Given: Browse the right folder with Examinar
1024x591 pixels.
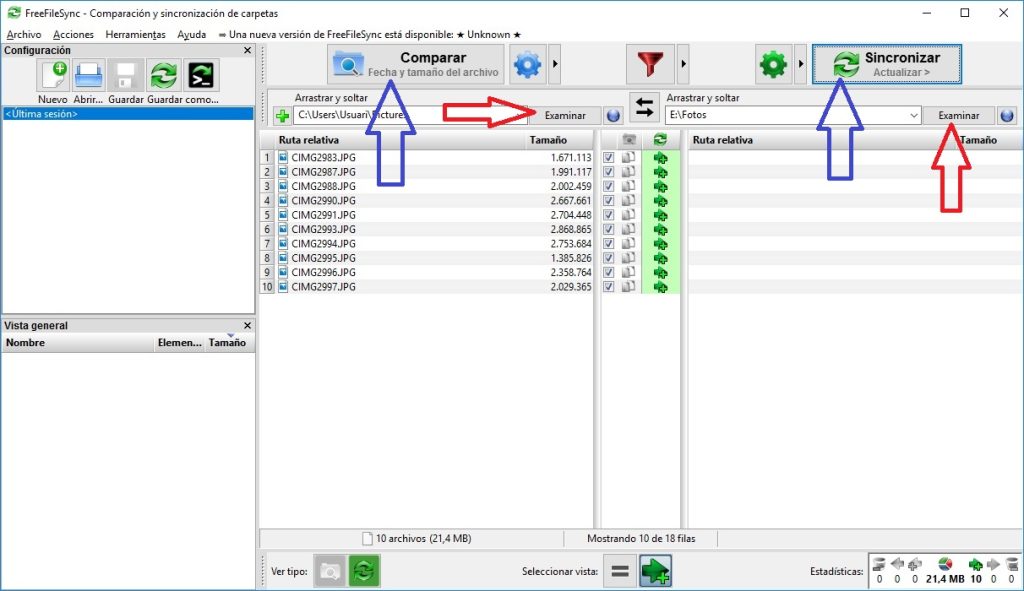Looking at the screenshot, I should click(959, 116).
